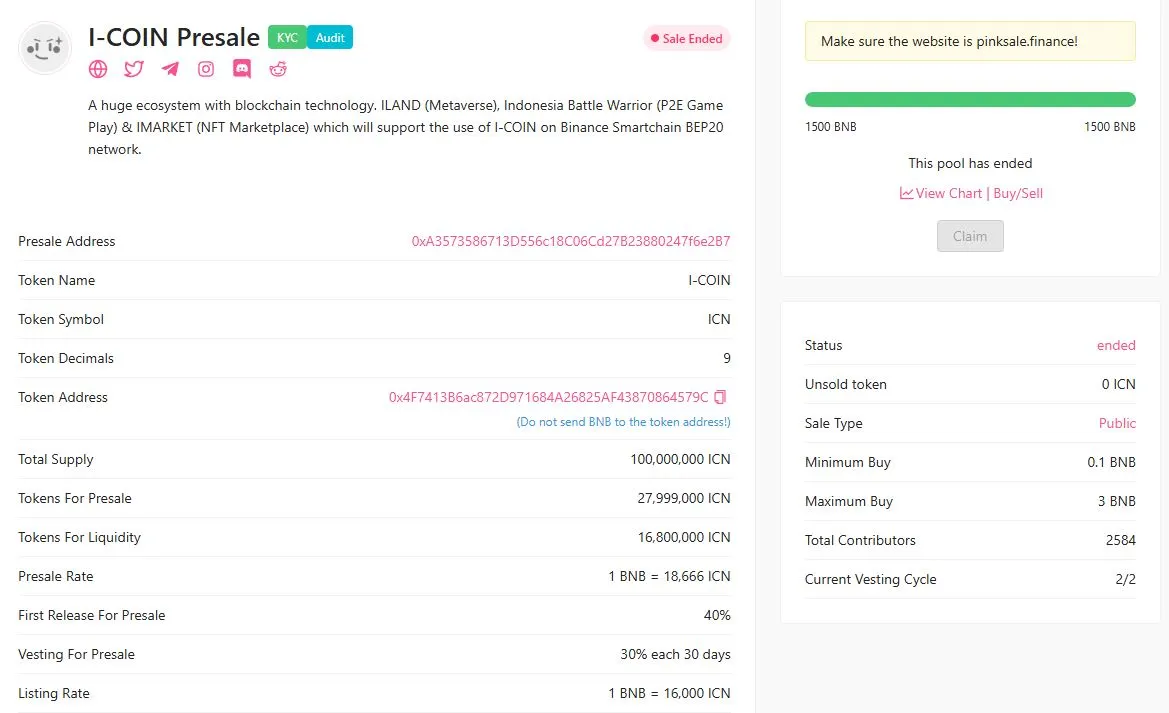The image size is (1169, 713).
Task: View the Instagram page icon
Action: pyautogui.click(x=205, y=69)
